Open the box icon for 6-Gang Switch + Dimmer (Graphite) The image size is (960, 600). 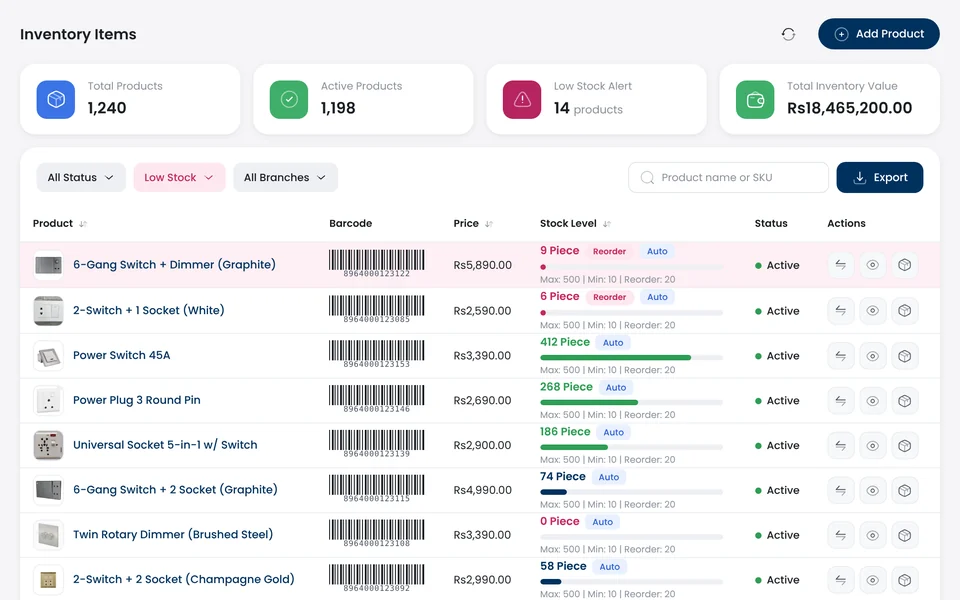click(x=904, y=265)
